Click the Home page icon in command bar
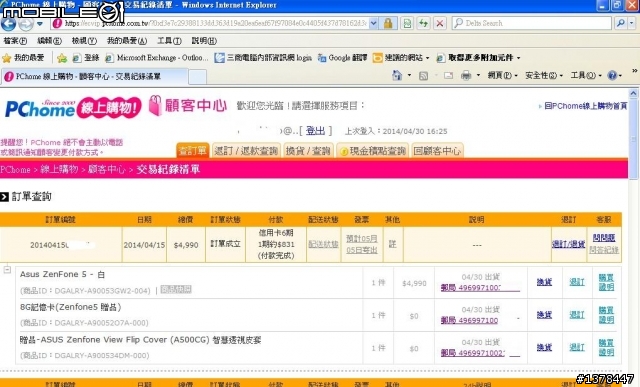Screen dimensions: 640x387 [397, 76]
